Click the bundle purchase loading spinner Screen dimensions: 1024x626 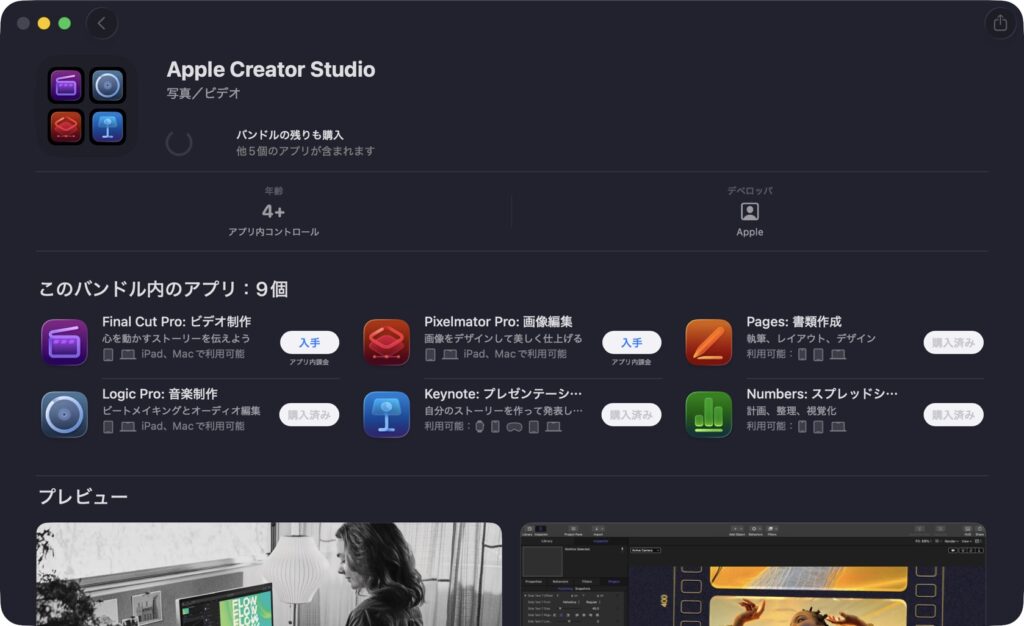point(179,143)
